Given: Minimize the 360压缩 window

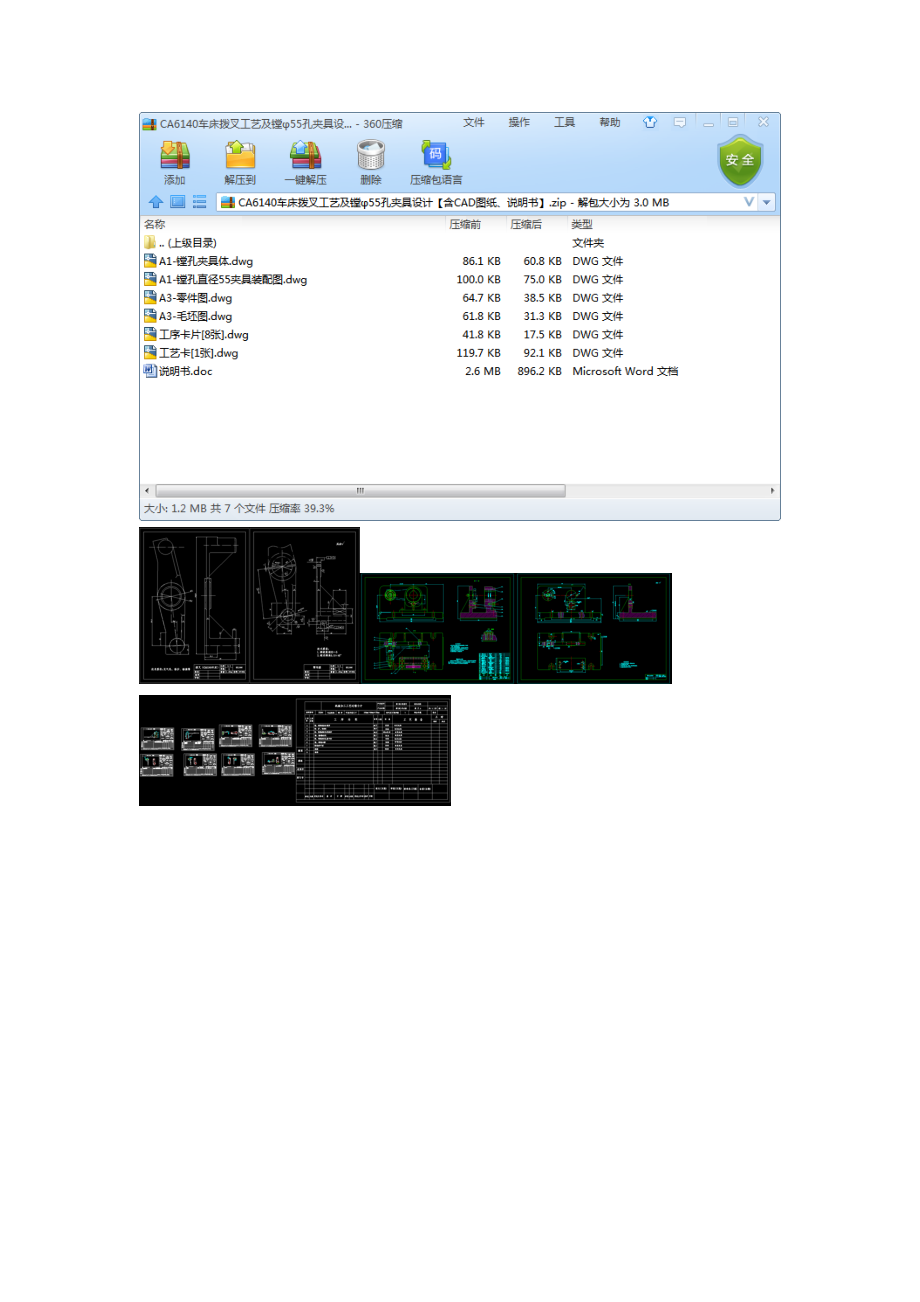Looking at the screenshot, I should click(x=709, y=123).
